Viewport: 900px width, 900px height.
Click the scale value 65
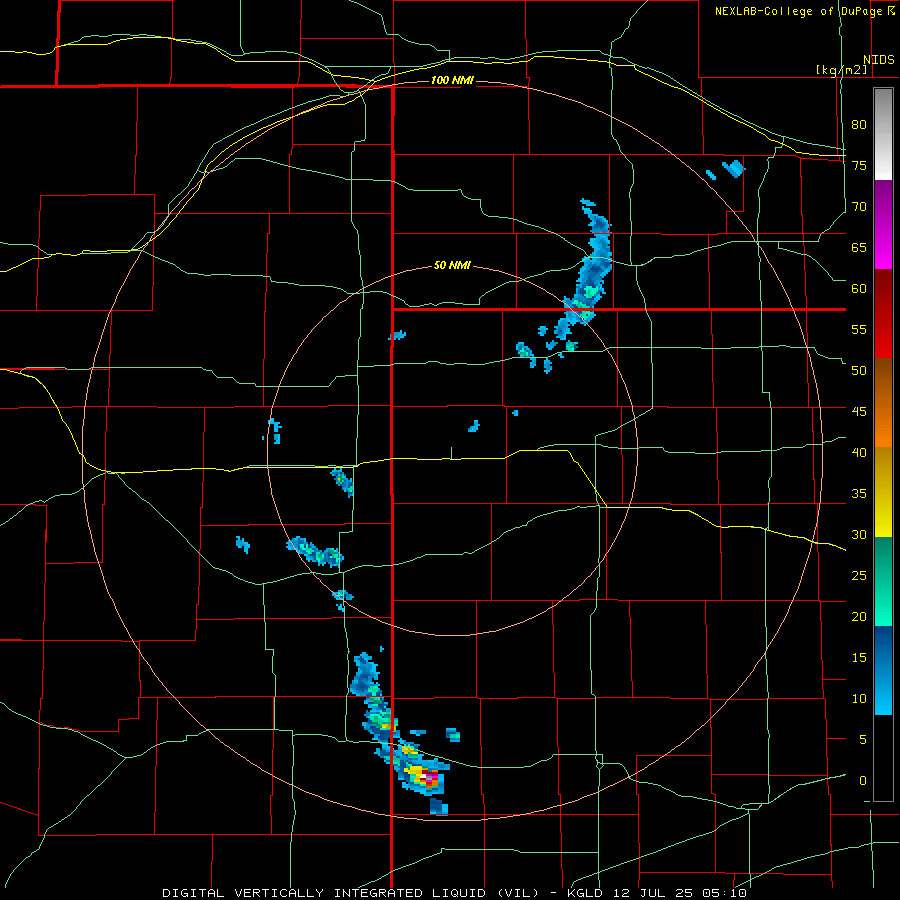[859, 247]
